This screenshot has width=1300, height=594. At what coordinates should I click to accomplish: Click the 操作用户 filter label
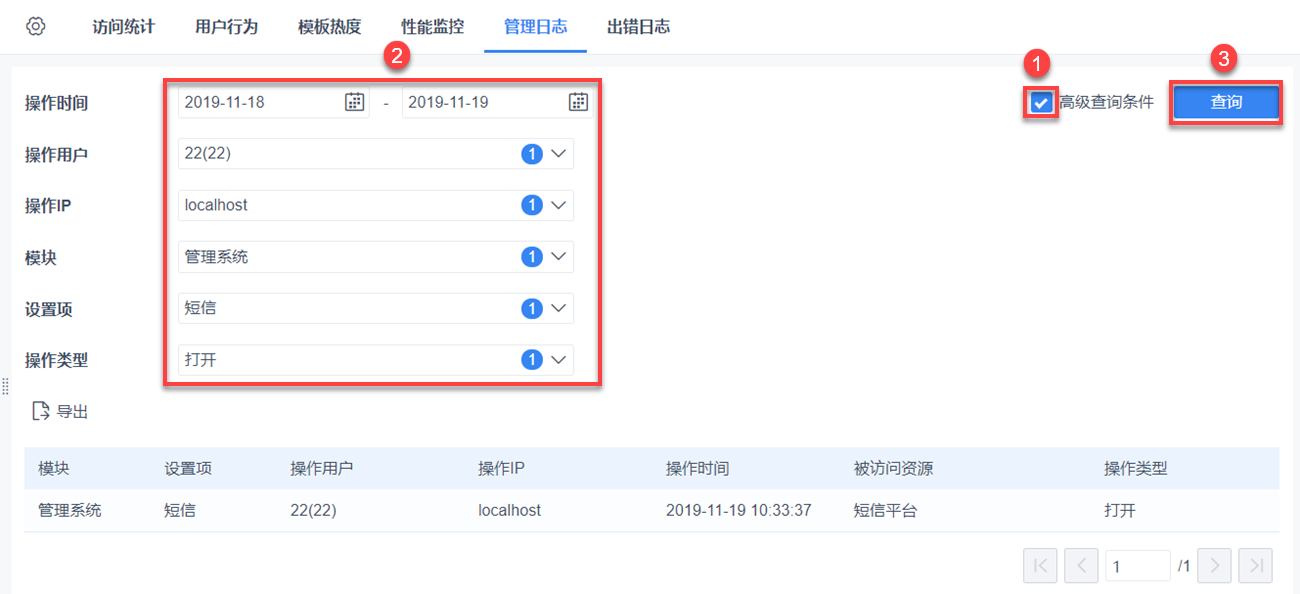pyautogui.click(x=57, y=154)
